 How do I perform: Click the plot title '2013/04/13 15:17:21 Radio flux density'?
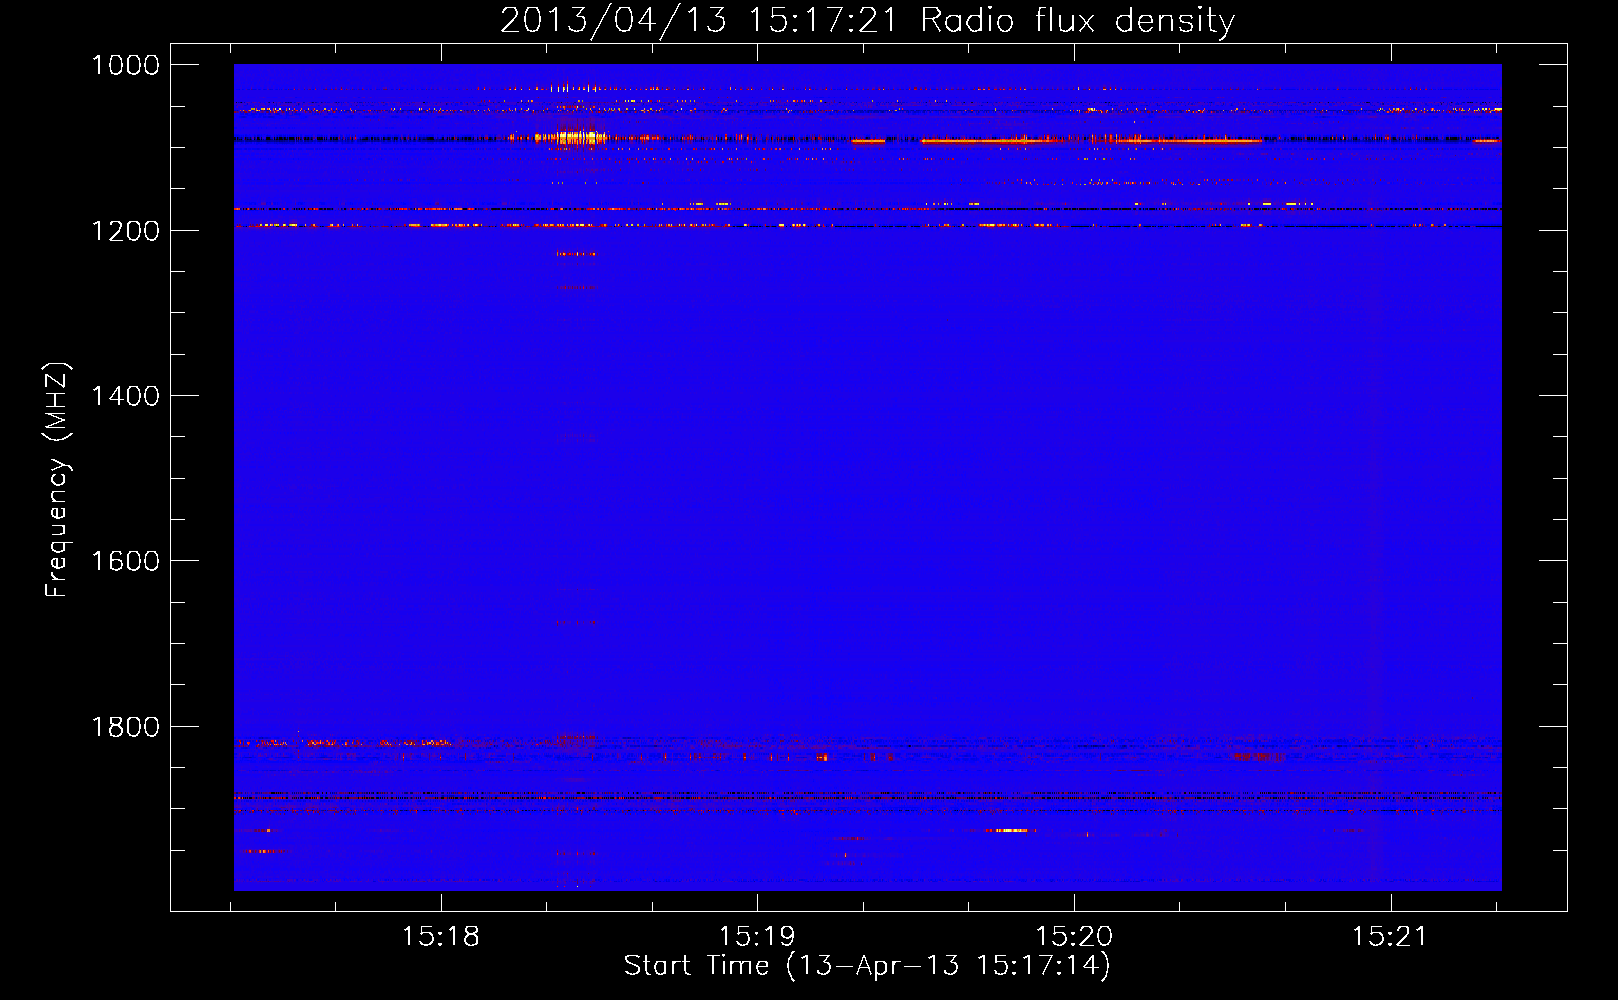(x=867, y=21)
